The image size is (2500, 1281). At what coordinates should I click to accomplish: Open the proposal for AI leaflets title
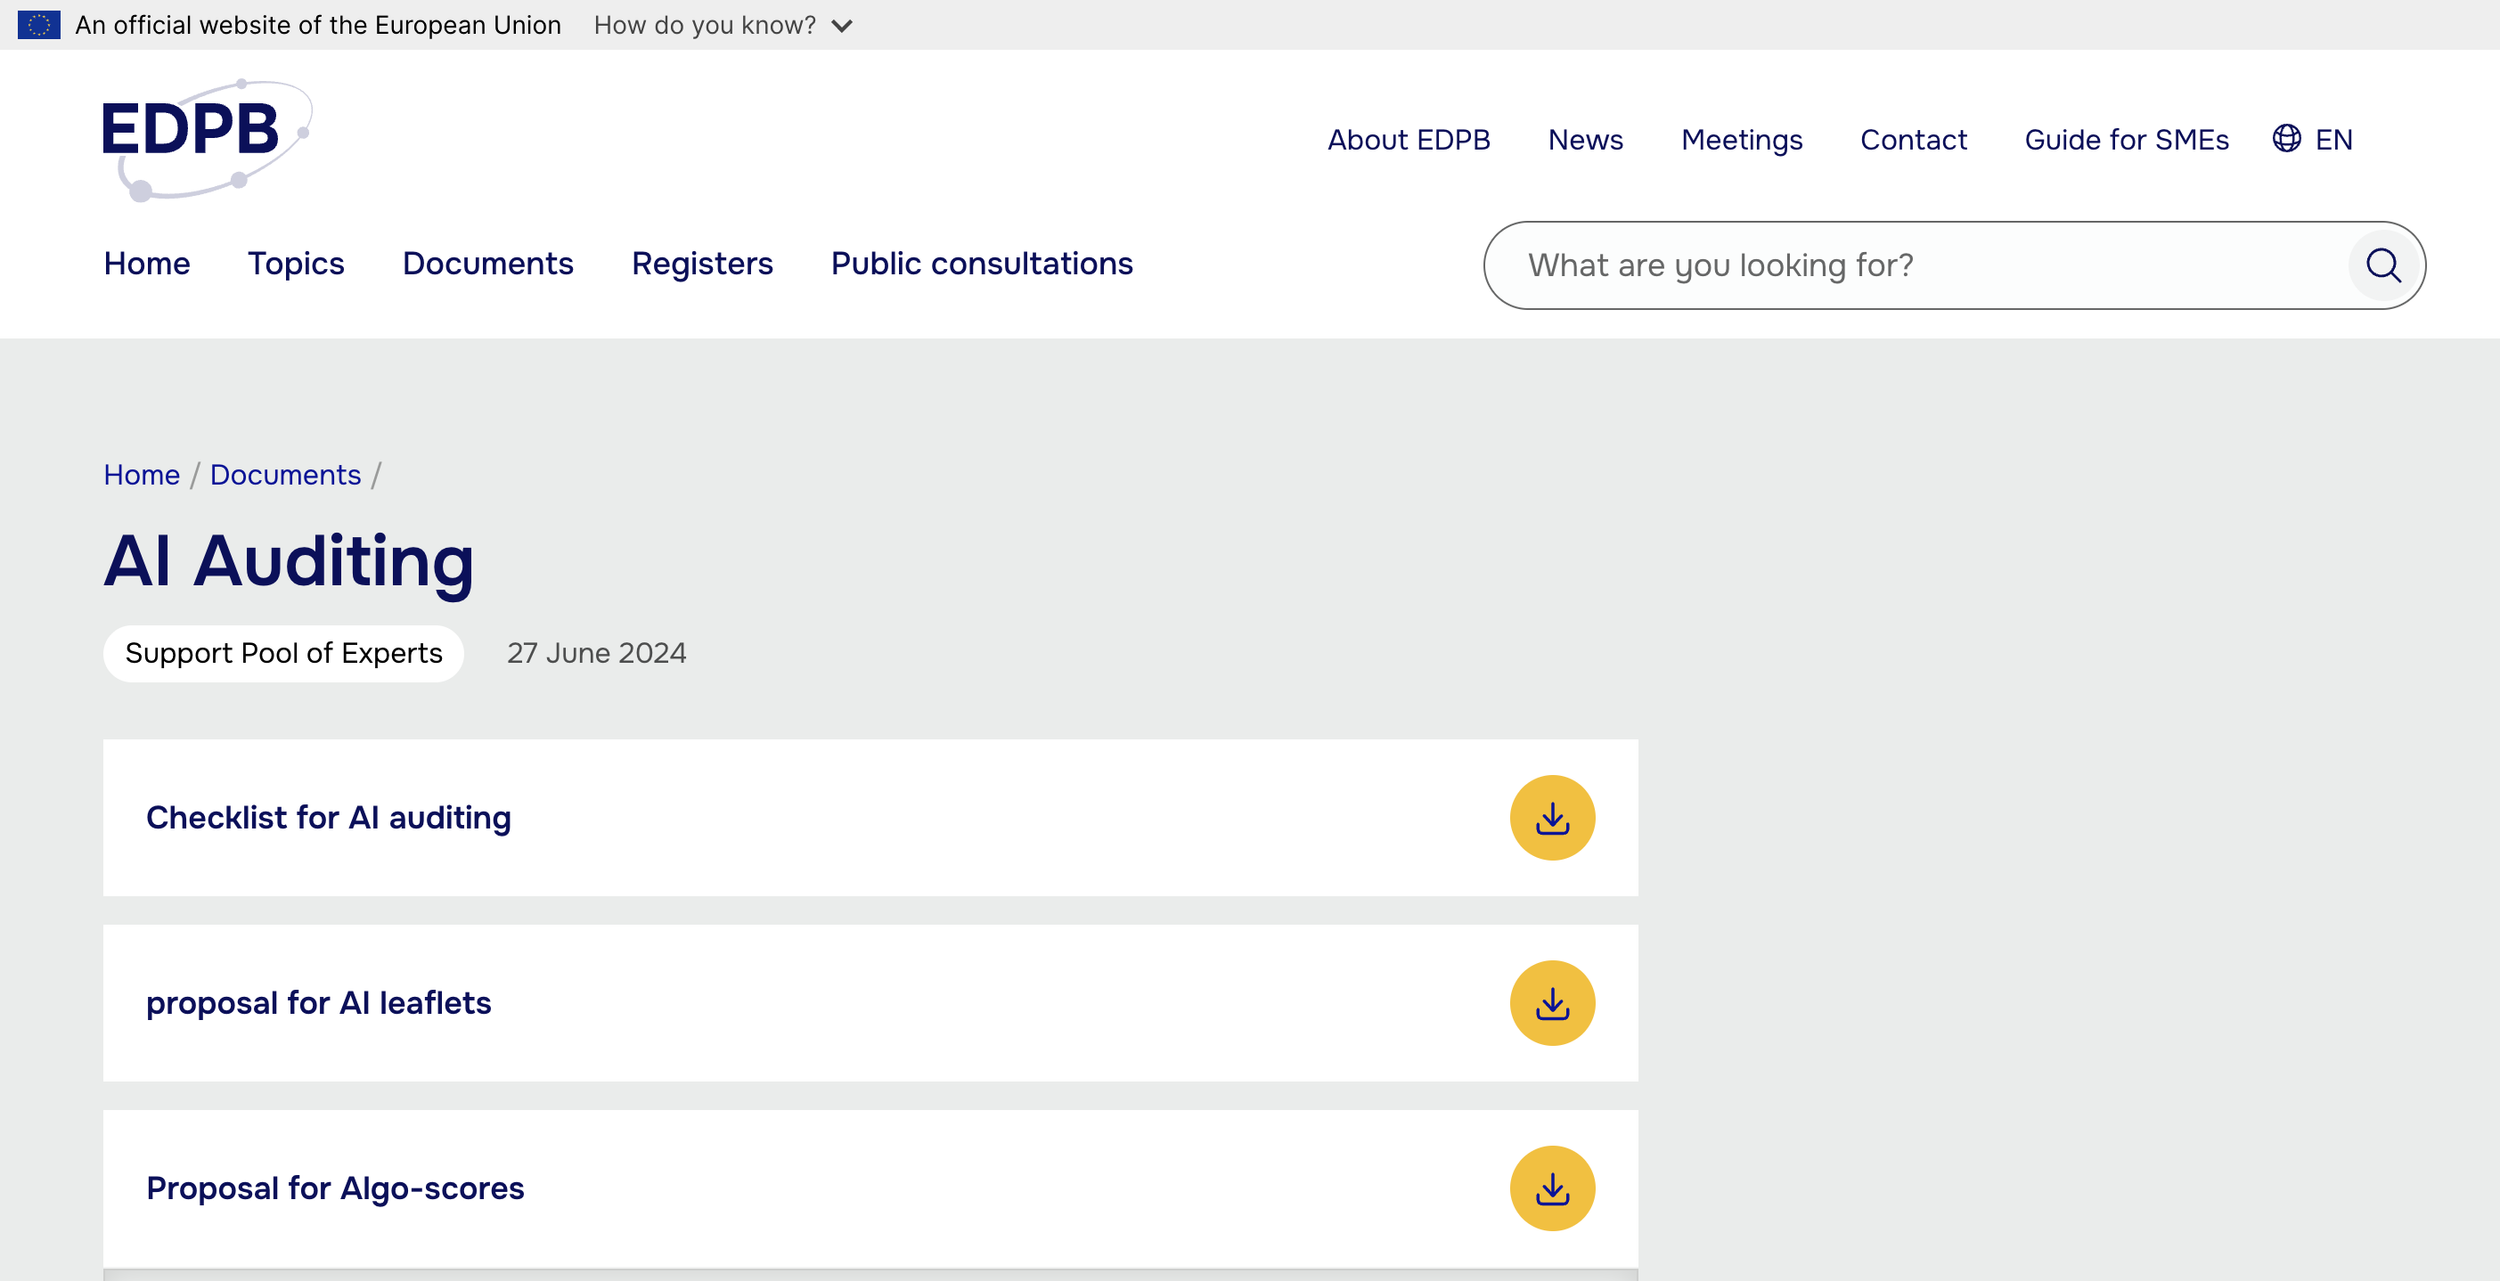[x=319, y=1003]
